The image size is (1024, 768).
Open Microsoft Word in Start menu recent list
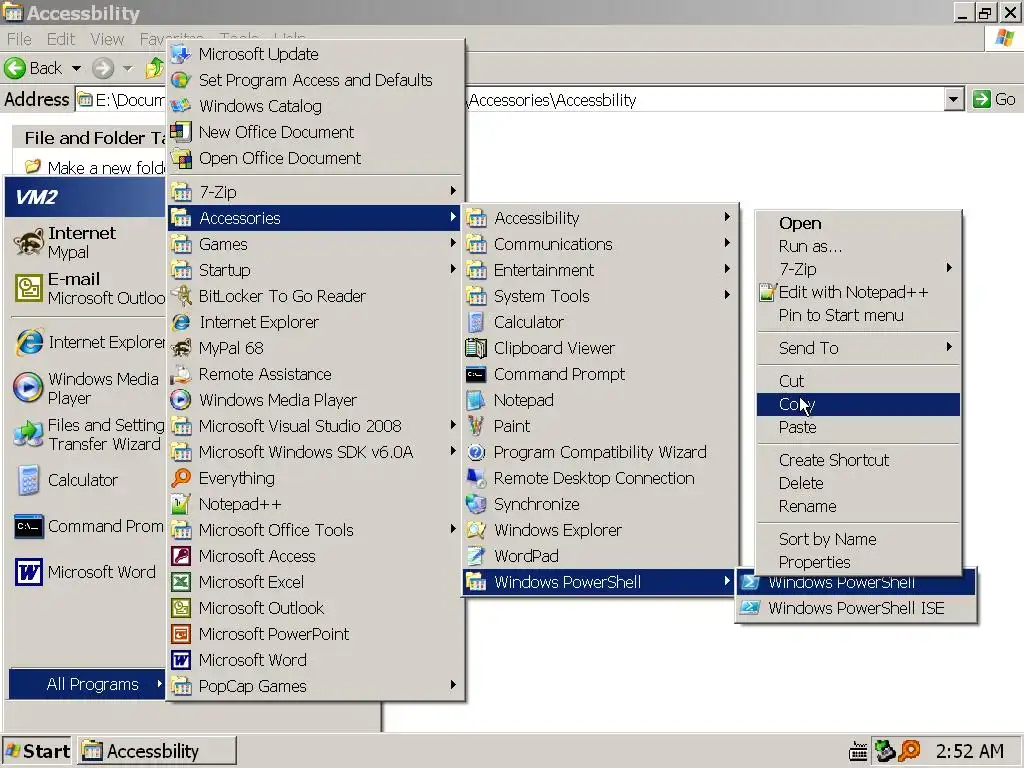(x=85, y=572)
